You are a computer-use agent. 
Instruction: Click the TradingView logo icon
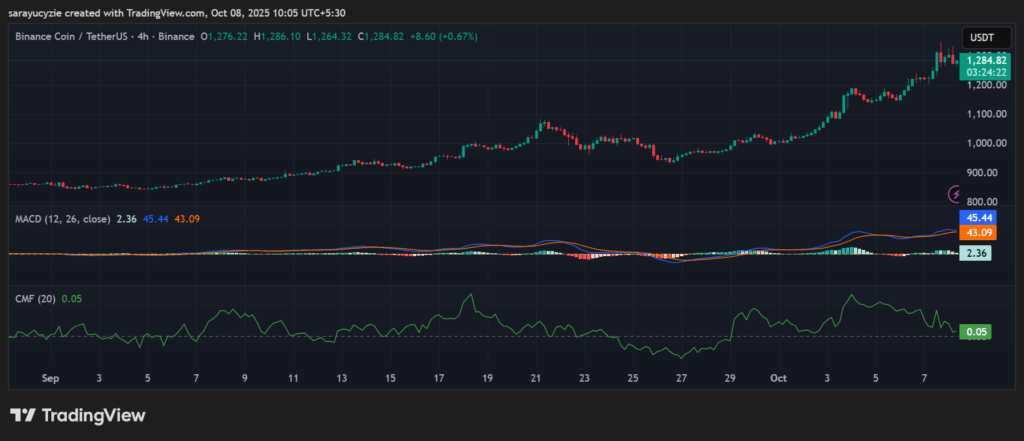[24, 415]
